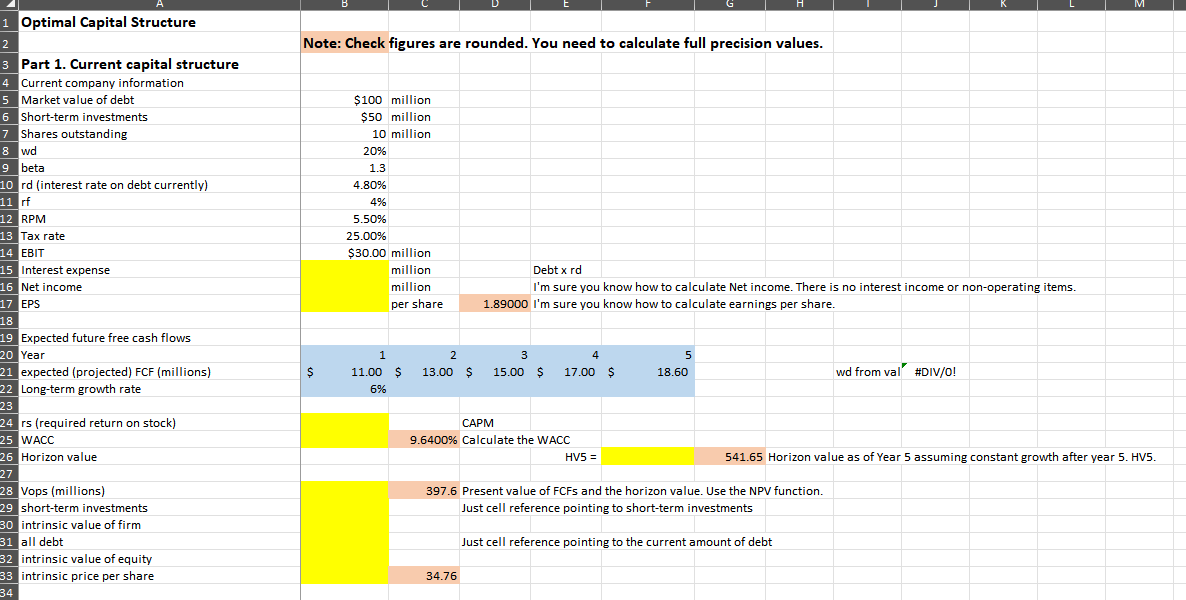Click the yellow rs required return cell
This screenshot has height=600, width=1186.
tap(343, 422)
